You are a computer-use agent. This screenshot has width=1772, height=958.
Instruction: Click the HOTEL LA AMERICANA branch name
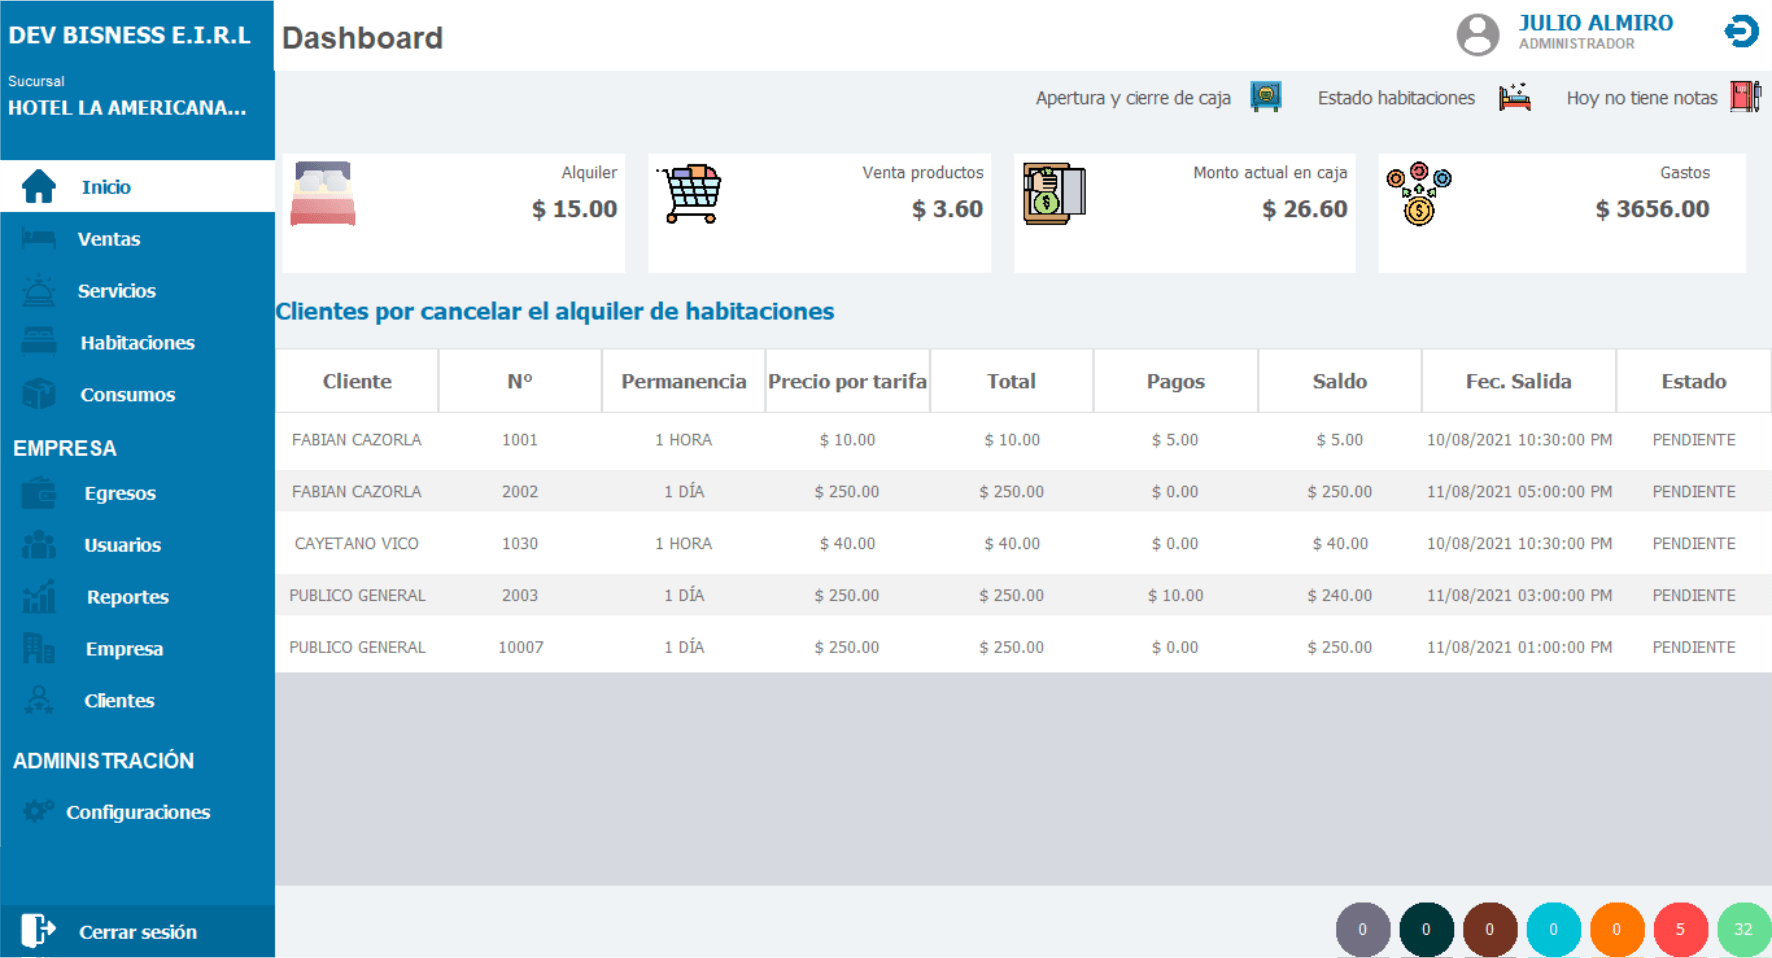[x=127, y=107]
